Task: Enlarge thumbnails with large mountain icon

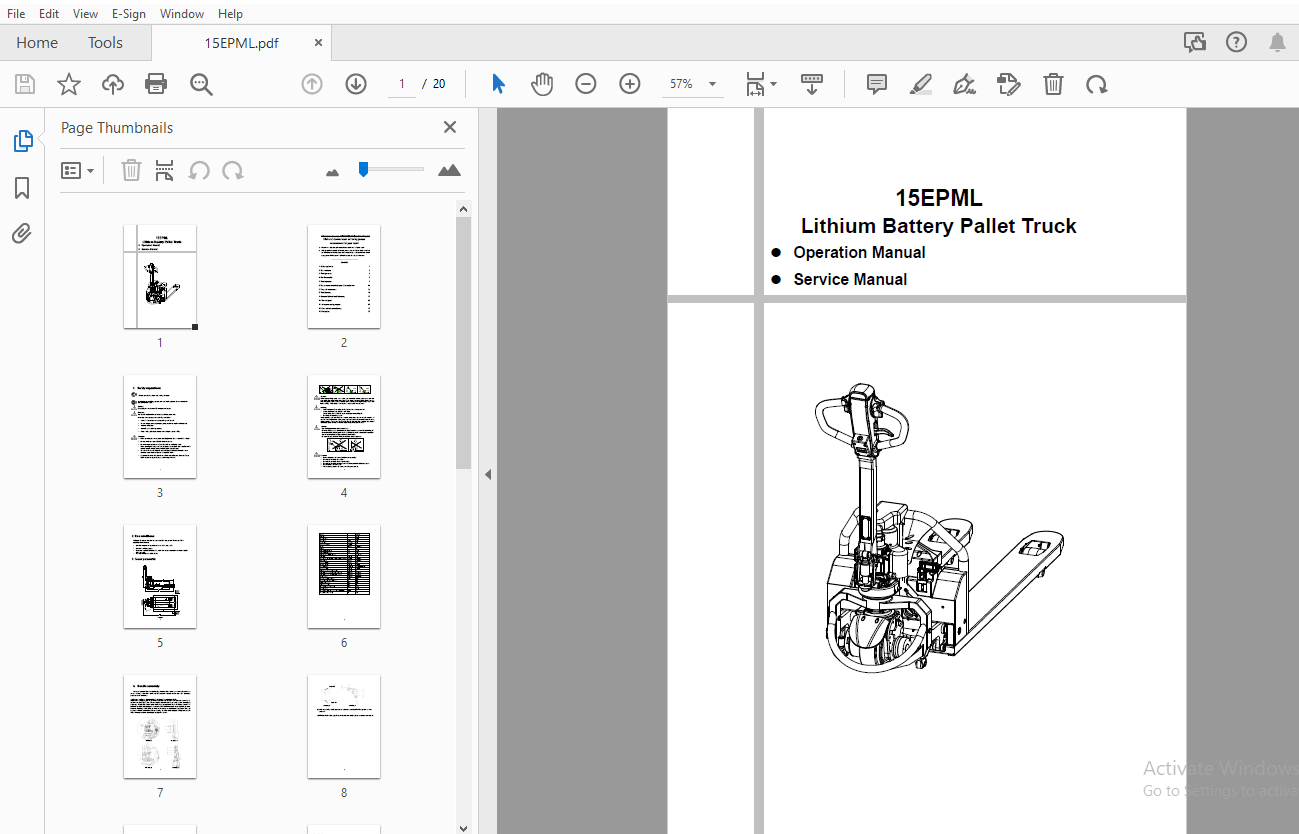Action: click(x=450, y=170)
